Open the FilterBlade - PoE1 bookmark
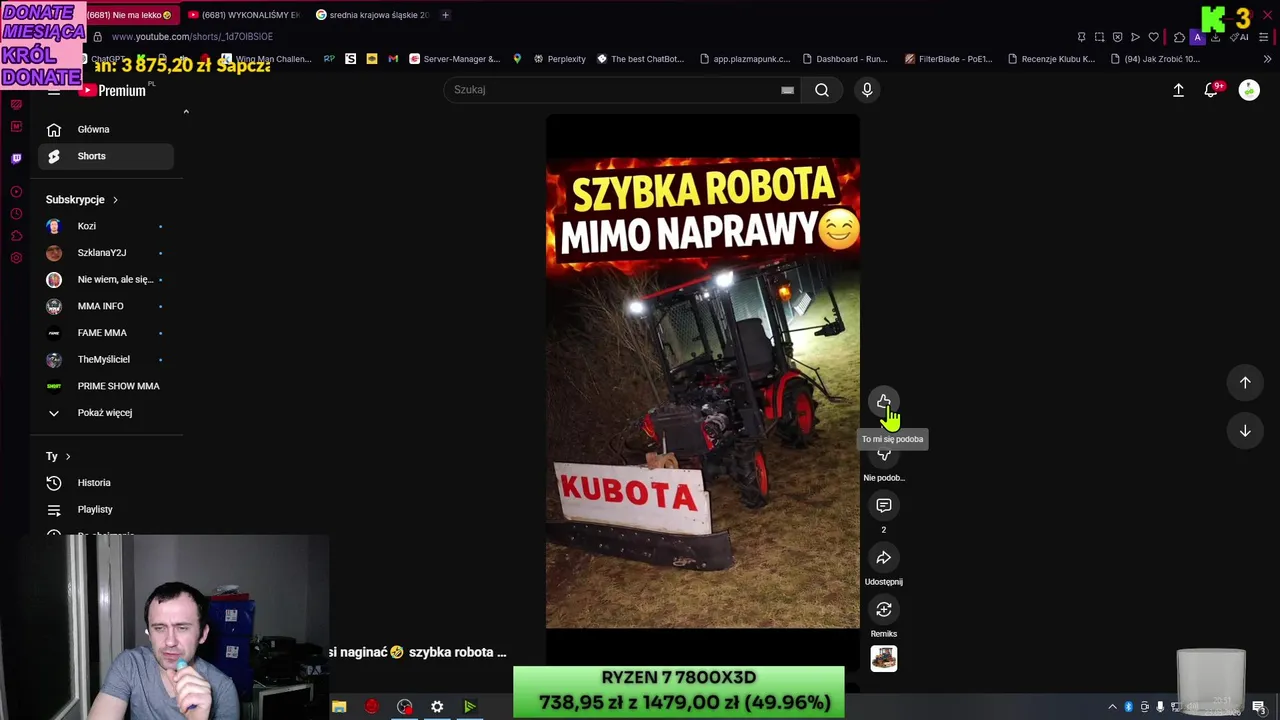The image size is (1280, 720). pos(948,59)
